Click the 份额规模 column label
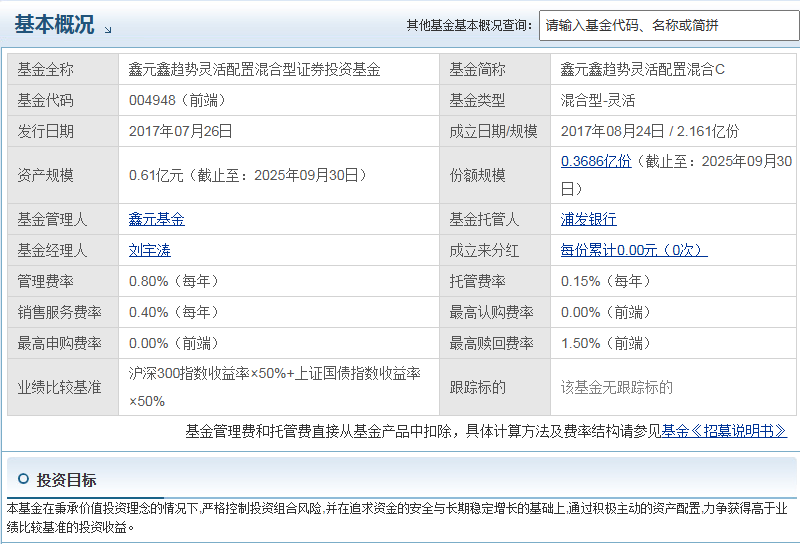Image resolution: width=800 pixels, height=544 pixels. coord(478,176)
